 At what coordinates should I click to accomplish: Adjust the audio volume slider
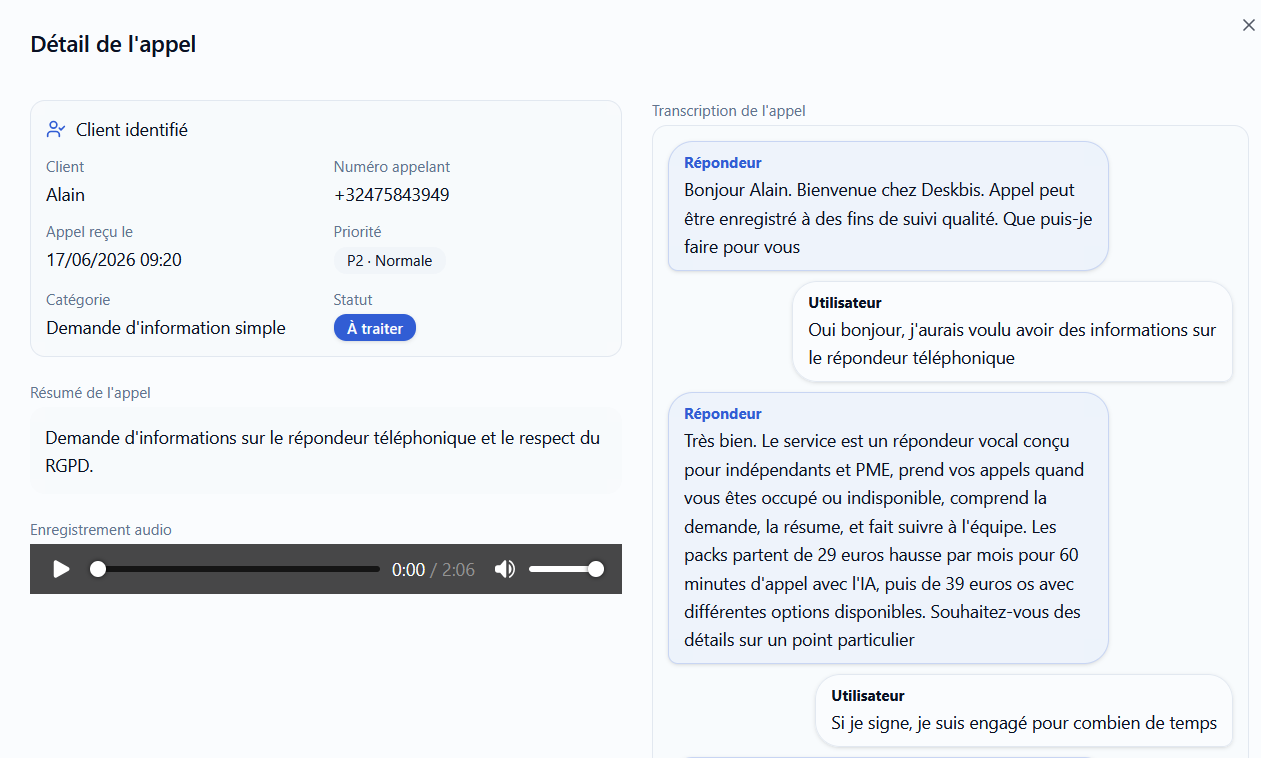click(566, 569)
